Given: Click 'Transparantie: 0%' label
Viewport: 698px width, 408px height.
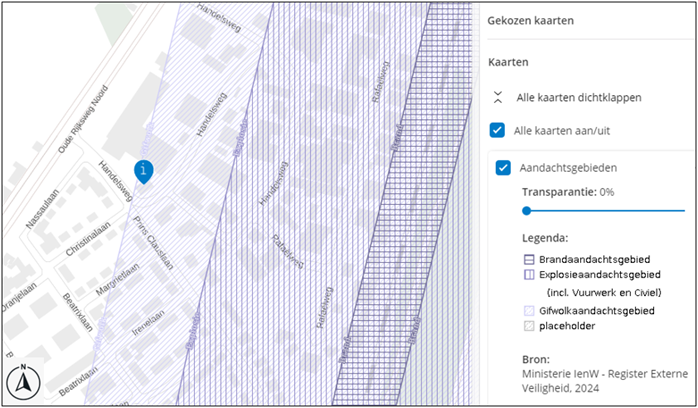Looking at the screenshot, I should coord(568,192).
